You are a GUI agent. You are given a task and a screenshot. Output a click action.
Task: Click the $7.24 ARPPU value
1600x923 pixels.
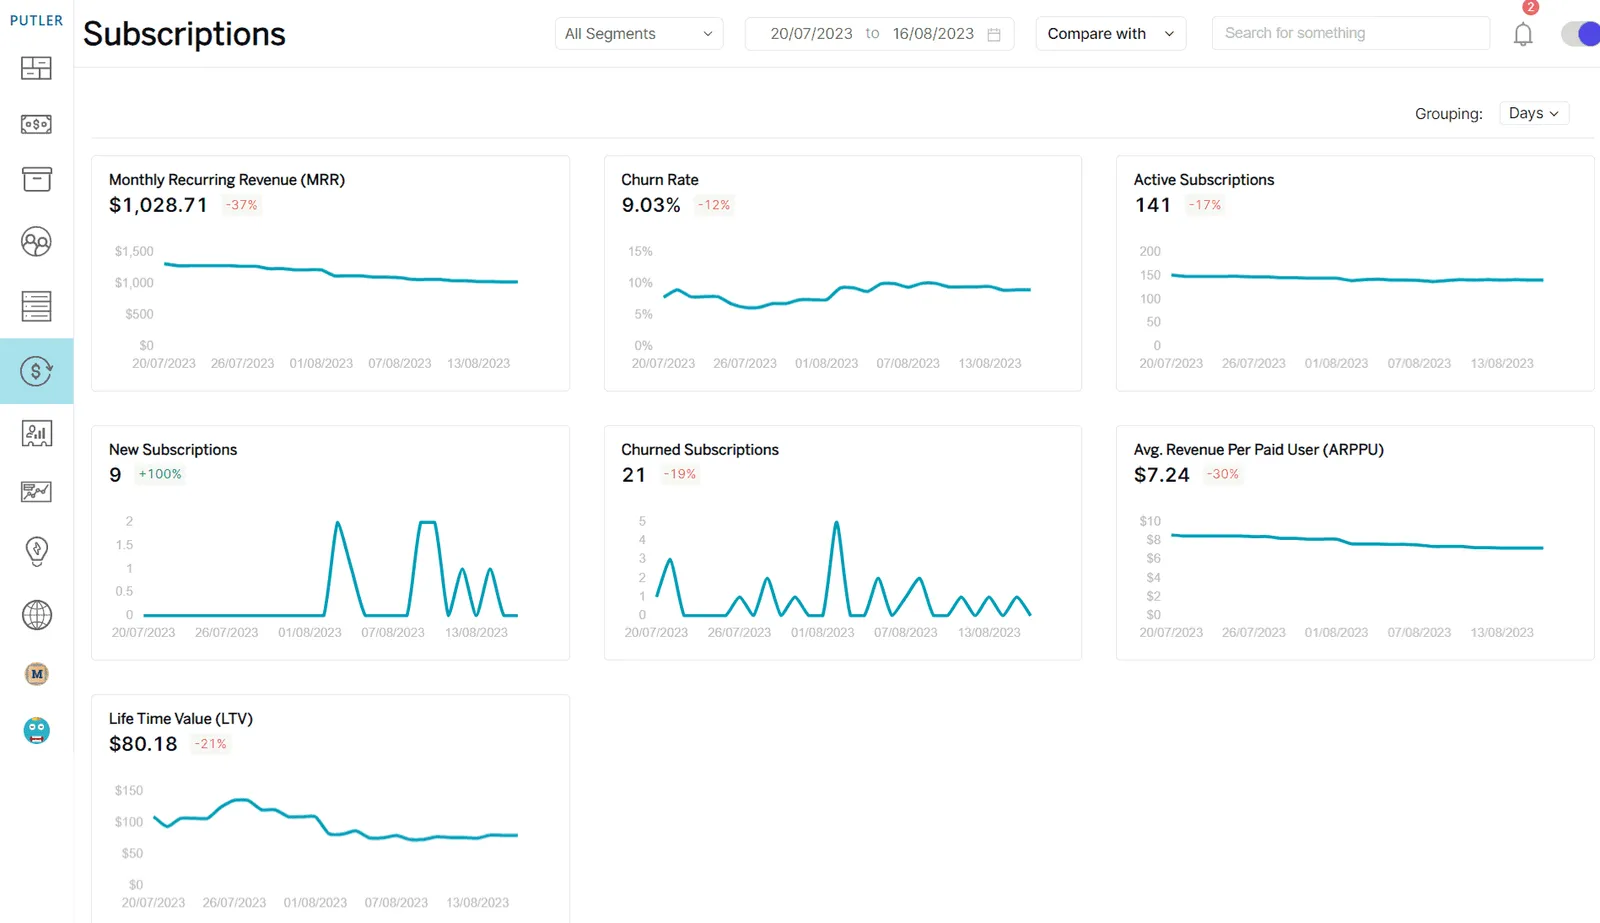tap(1162, 475)
